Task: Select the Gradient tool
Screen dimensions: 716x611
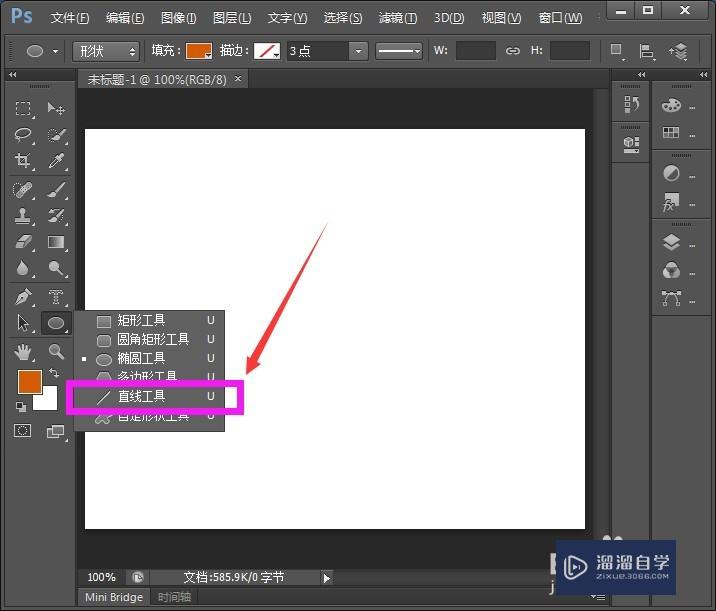Action: point(56,242)
